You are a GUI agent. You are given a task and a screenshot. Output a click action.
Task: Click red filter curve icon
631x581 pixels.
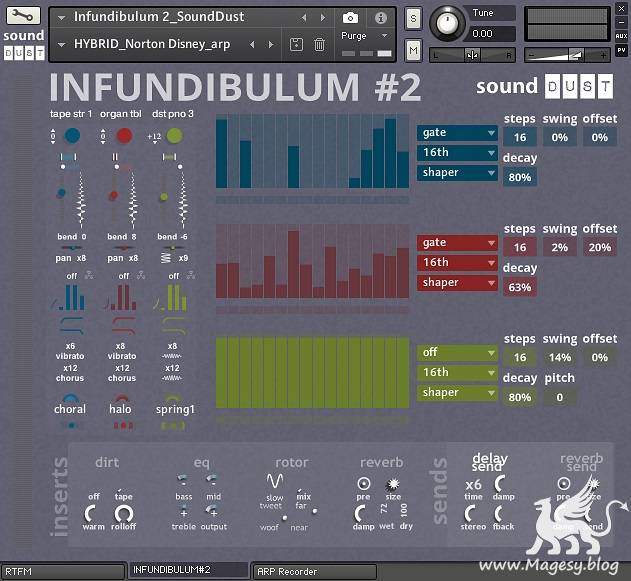pyautogui.click(x=123, y=326)
